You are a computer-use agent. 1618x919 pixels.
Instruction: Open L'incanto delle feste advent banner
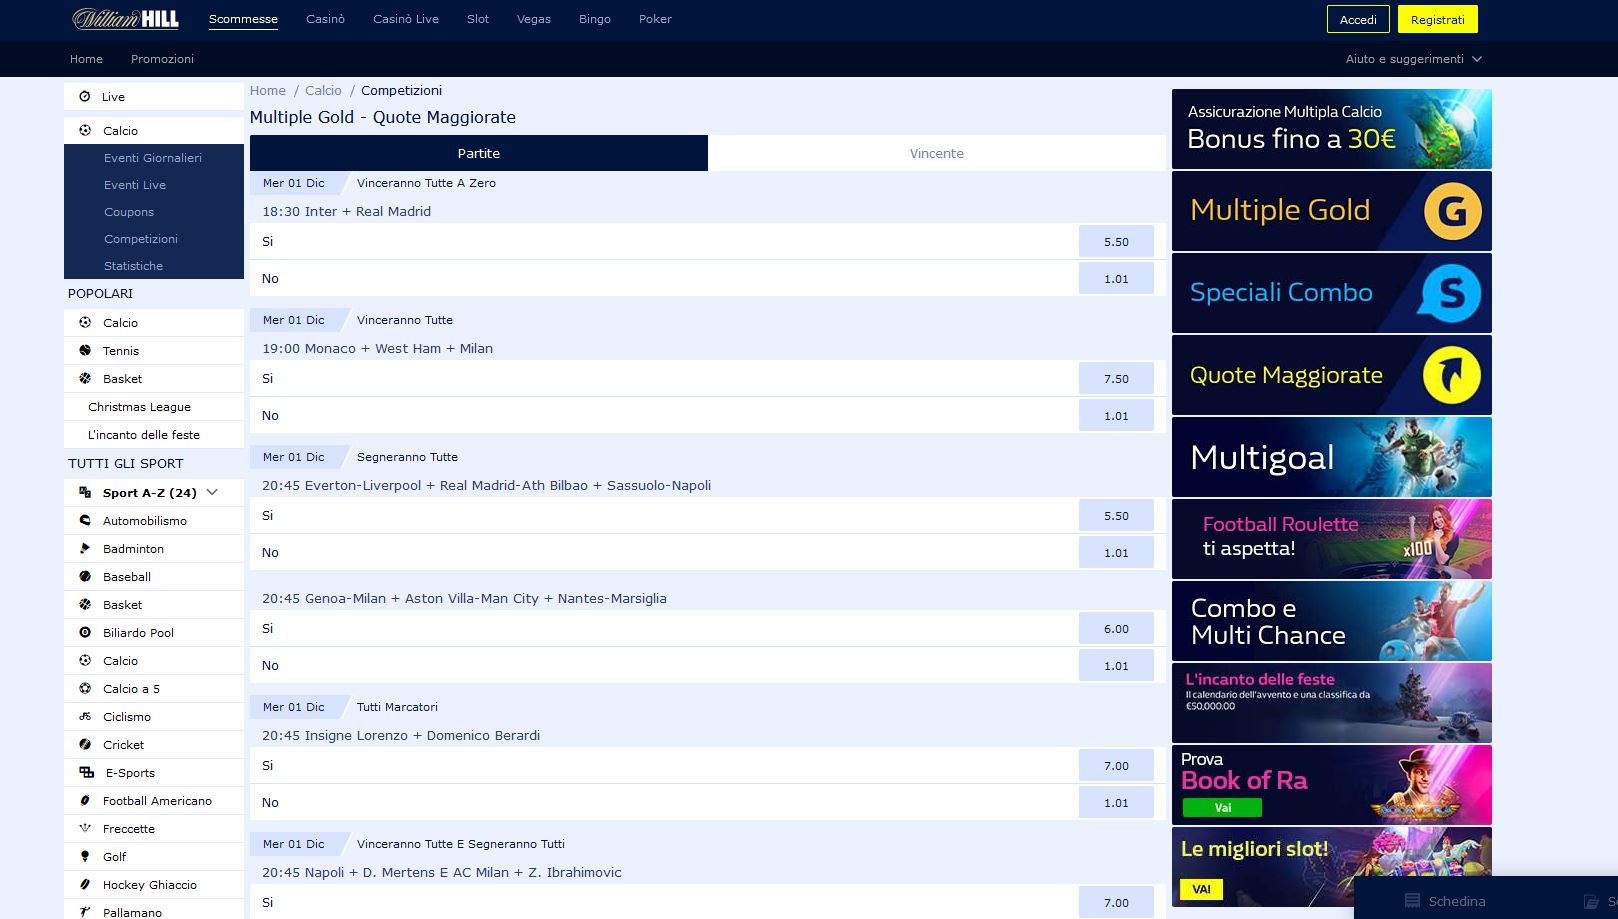pyautogui.click(x=1331, y=703)
